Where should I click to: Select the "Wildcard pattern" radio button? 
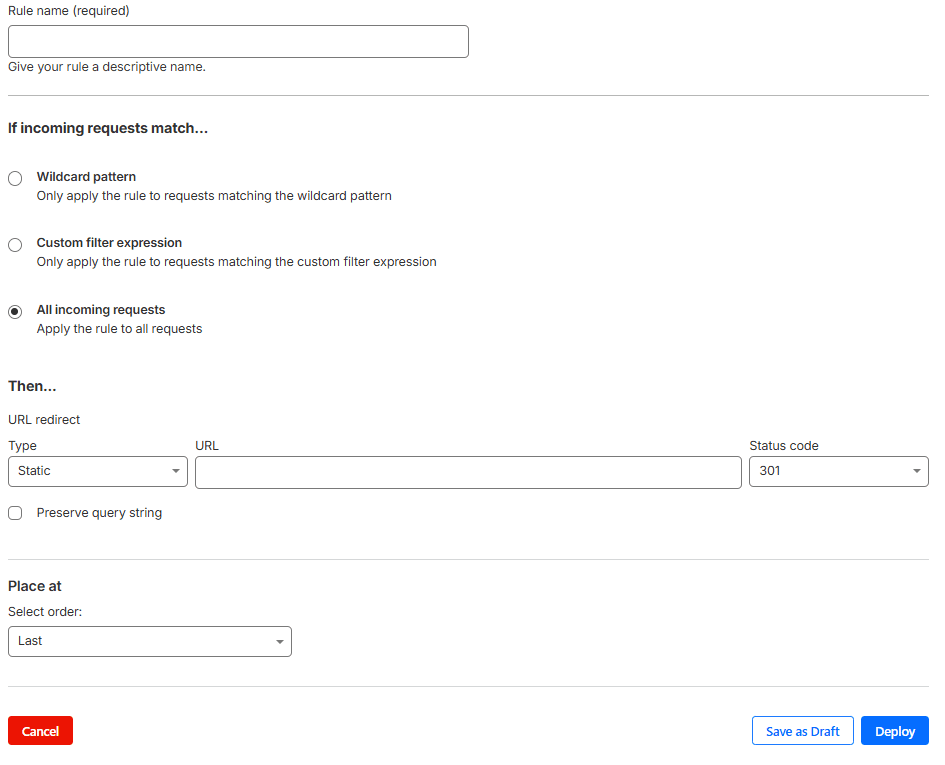click(x=15, y=177)
